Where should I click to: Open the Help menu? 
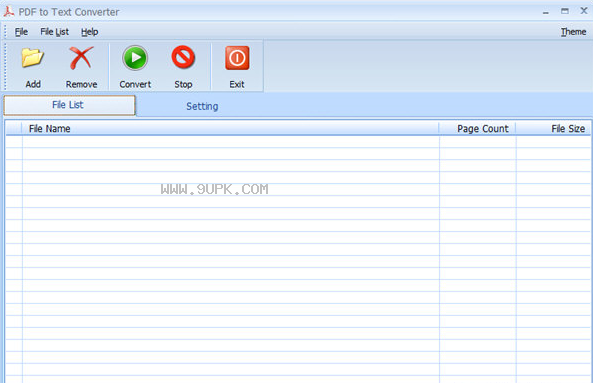tap(90, 32)
